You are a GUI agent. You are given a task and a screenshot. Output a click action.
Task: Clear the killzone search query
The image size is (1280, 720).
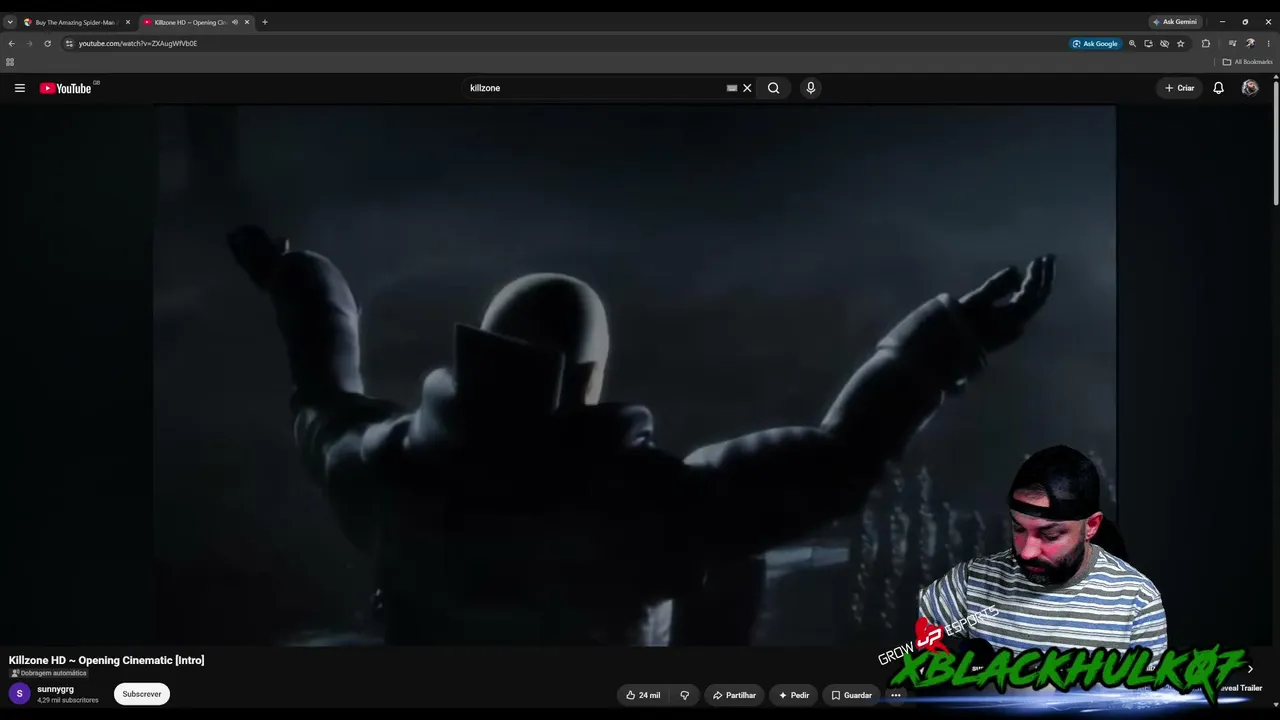point(747,88)
